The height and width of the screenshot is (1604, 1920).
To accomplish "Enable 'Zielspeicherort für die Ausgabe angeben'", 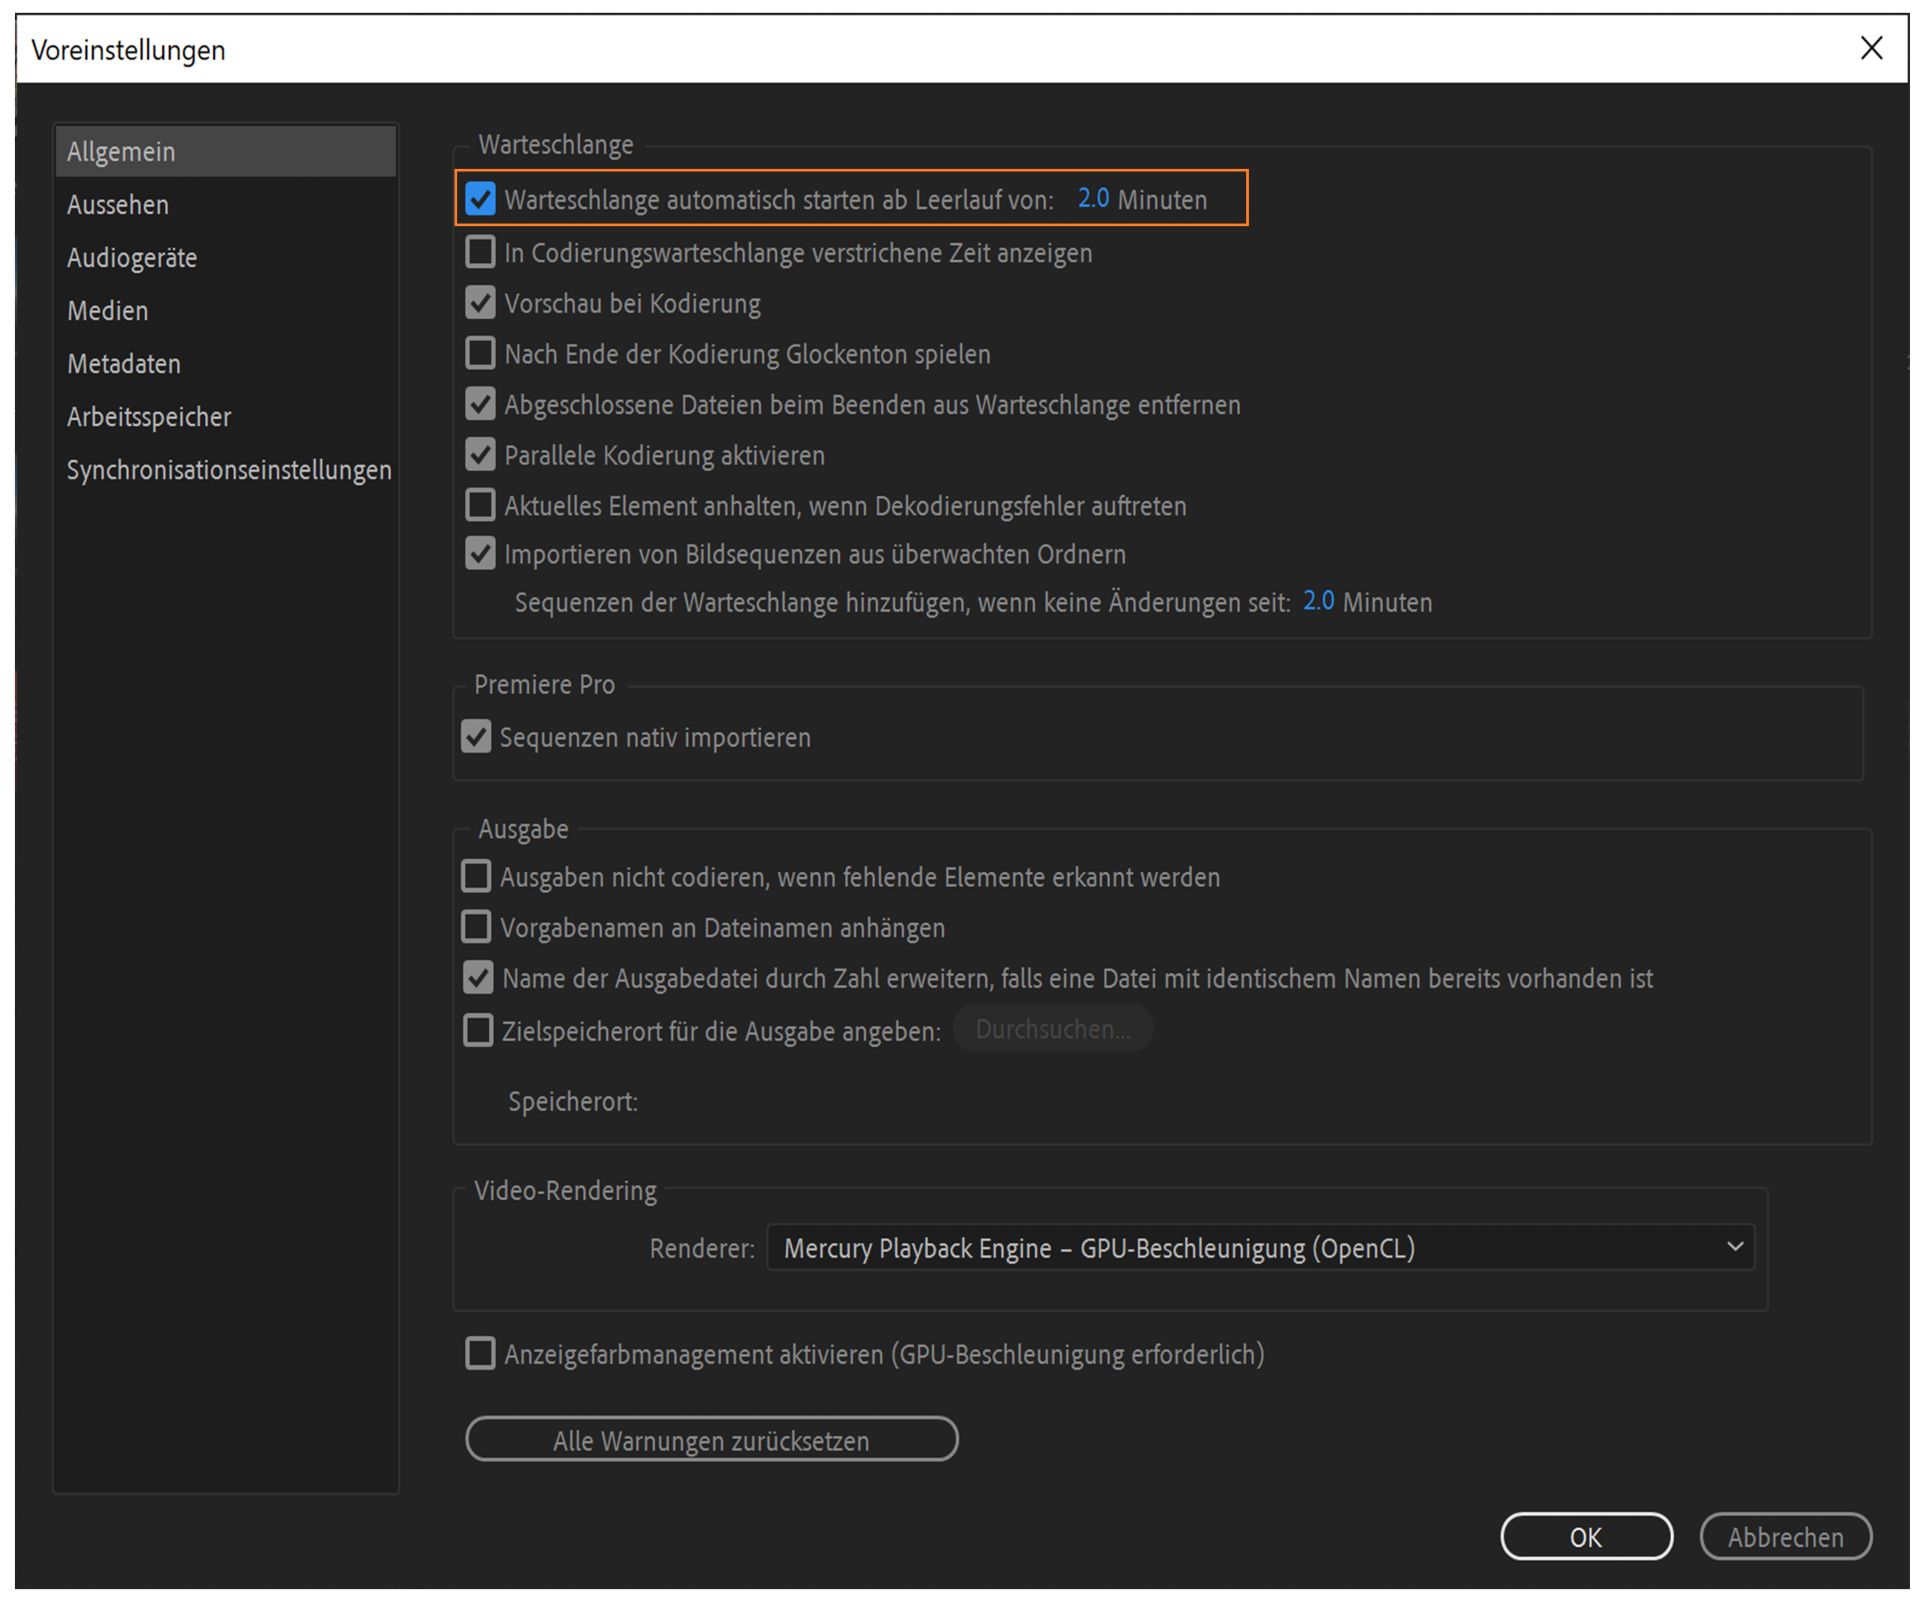I will coord(478,1030).
